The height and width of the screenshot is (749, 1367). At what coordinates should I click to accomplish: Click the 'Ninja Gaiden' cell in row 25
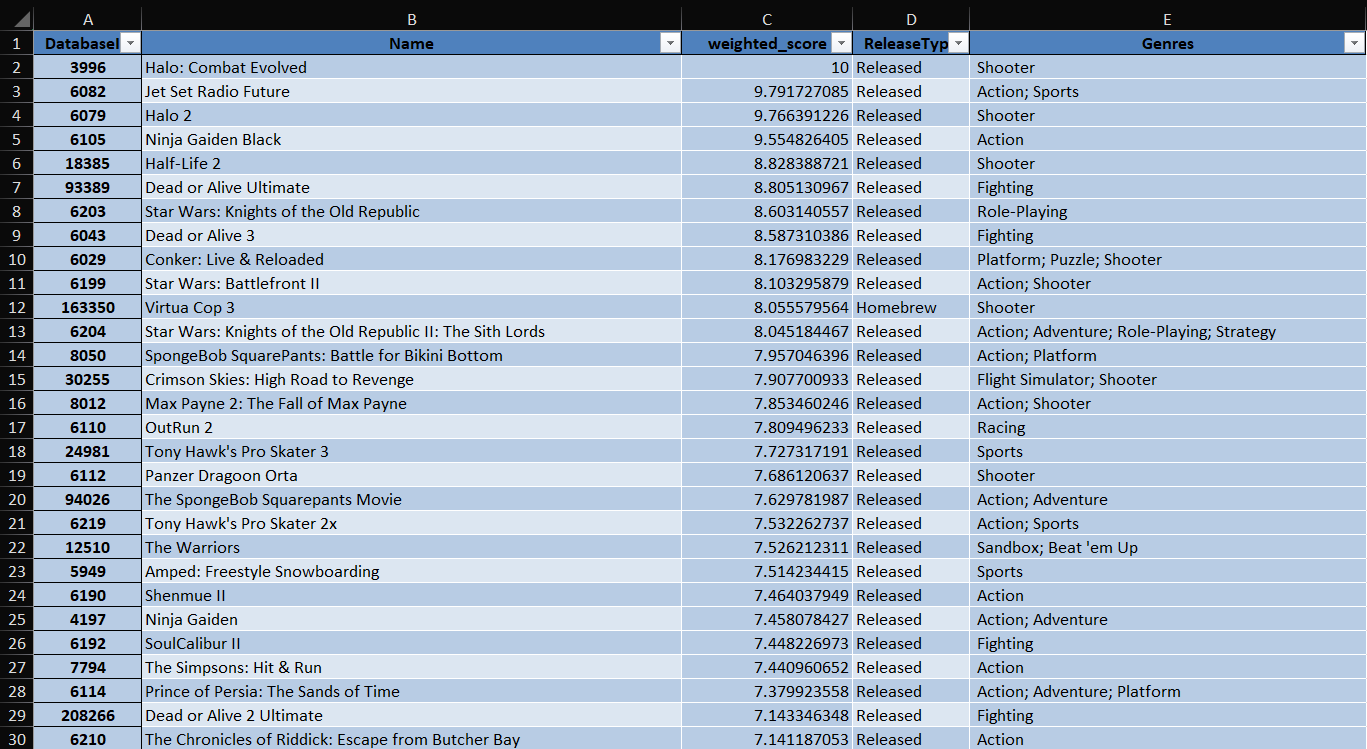point(412,619)
